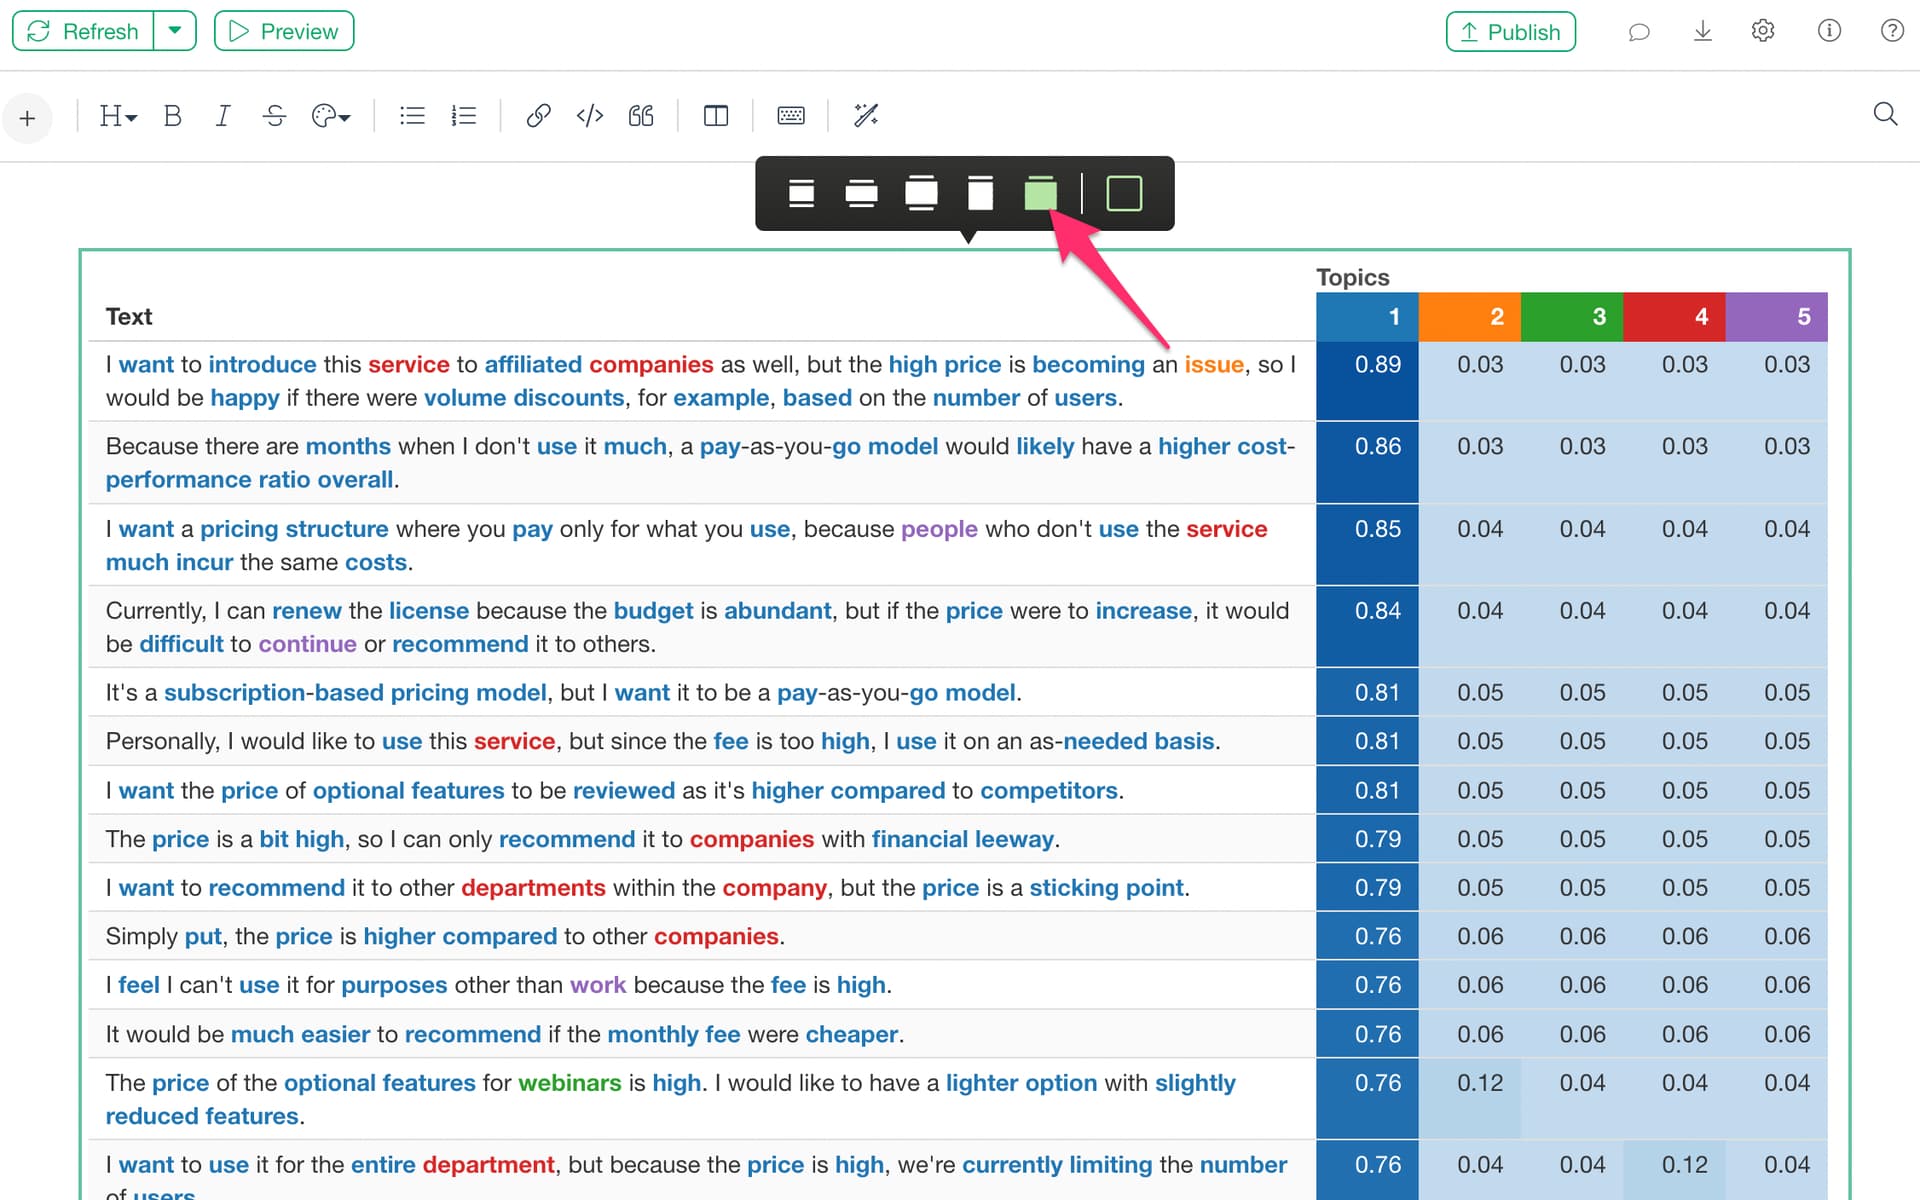Image resolution: width=1920 pixels, height=1200 pixels.
Task: Insert a blockquote using the quote icon
Action: coord(641,116)
